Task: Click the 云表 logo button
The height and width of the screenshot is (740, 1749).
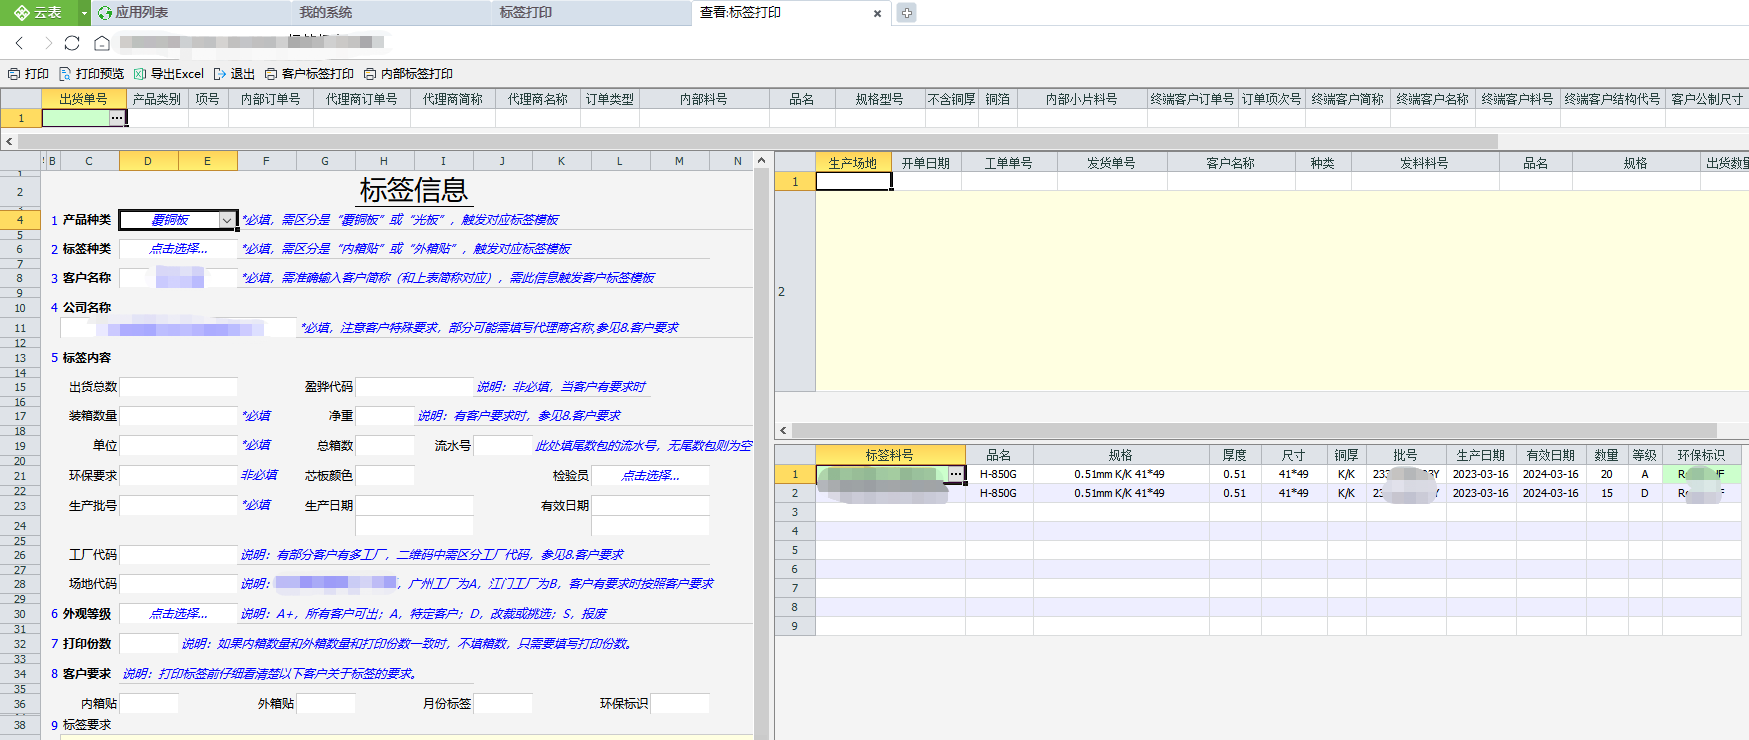Action: click(38, 13)
